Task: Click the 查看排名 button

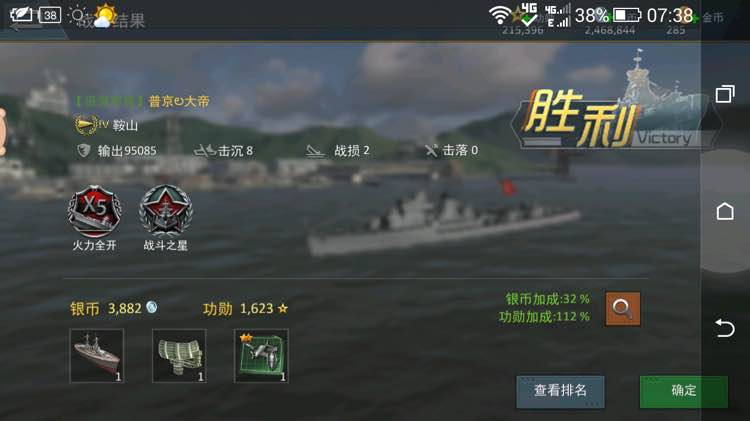Action: point(560,391)
